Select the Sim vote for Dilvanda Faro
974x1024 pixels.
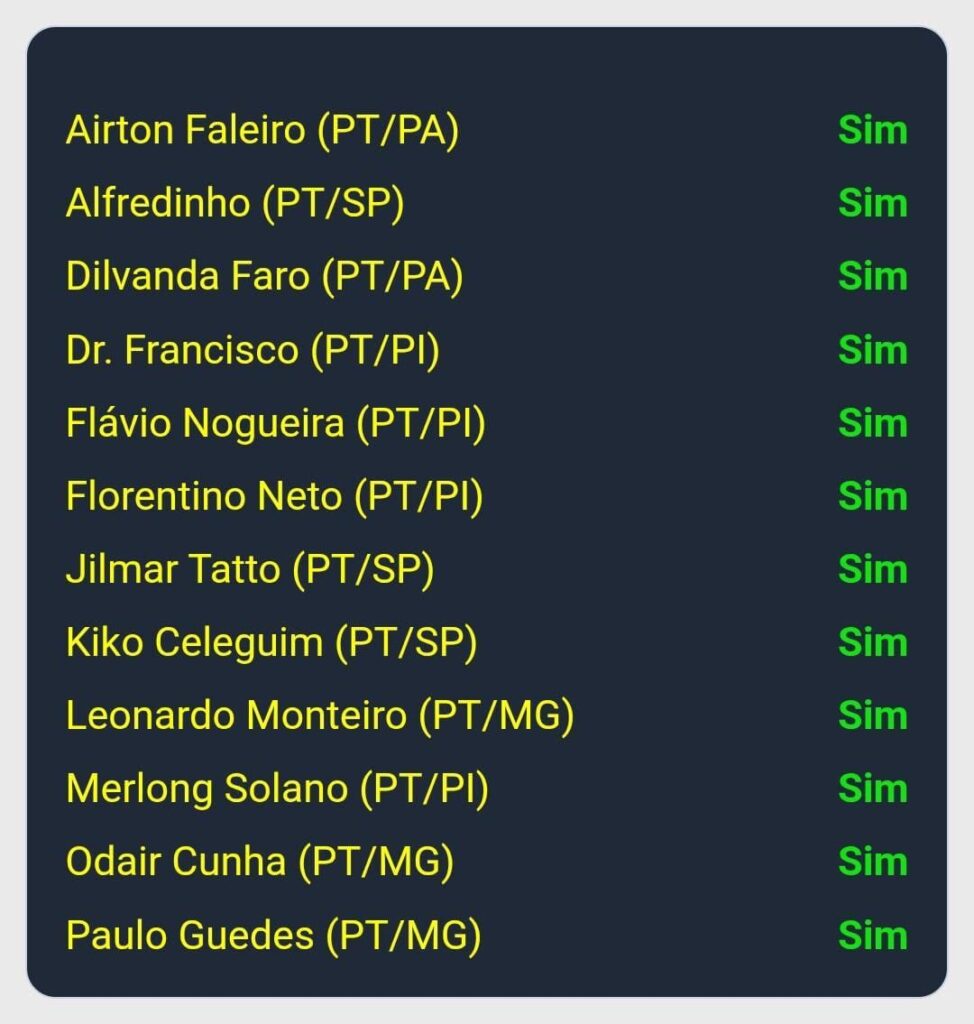872,277
